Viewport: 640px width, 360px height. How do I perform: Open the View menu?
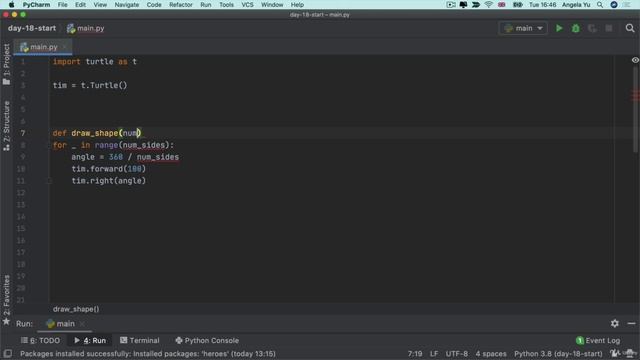[100, 4]
